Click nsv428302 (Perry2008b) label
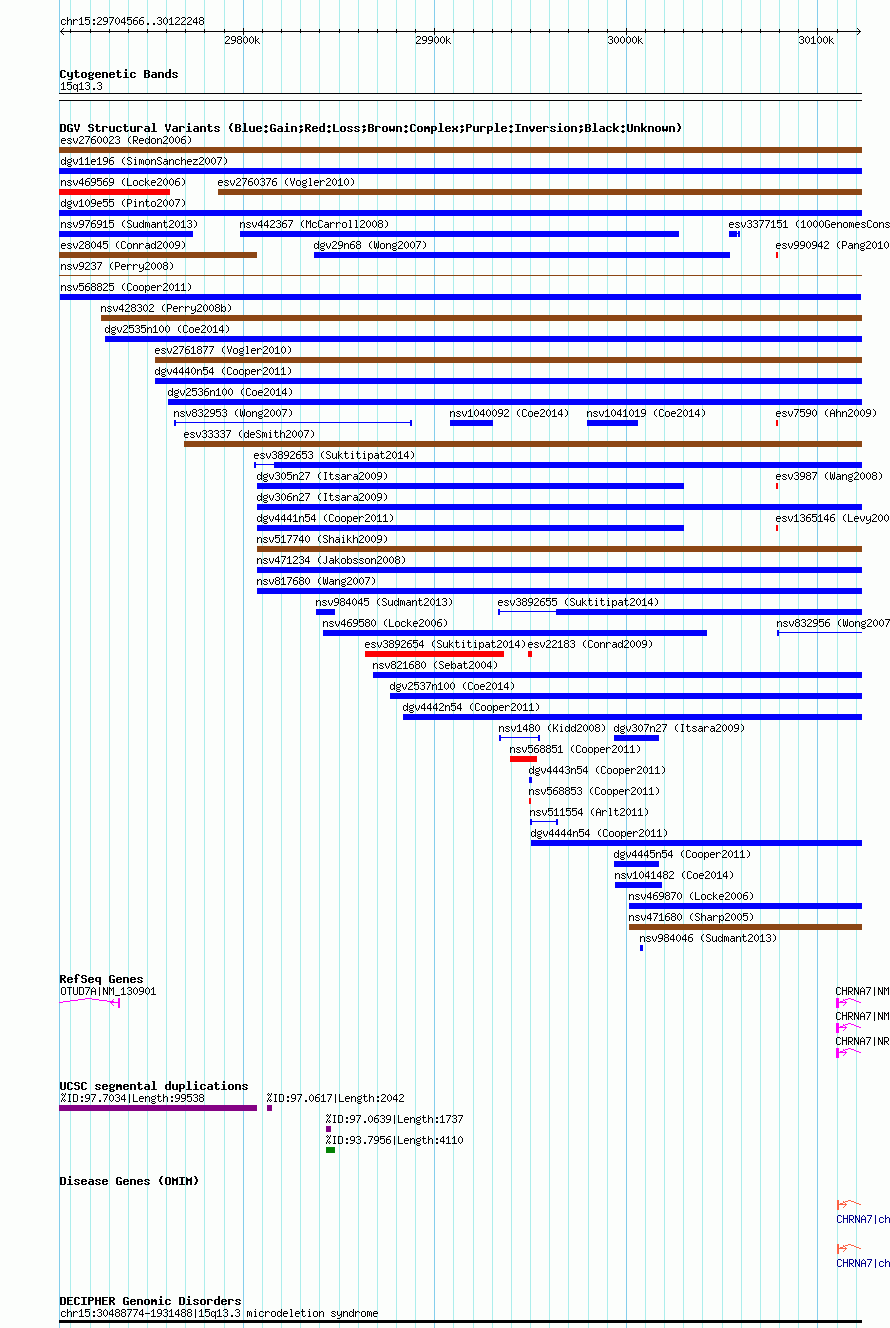Viewport: 890px width, 1328px height. click(x=166, y=308)
